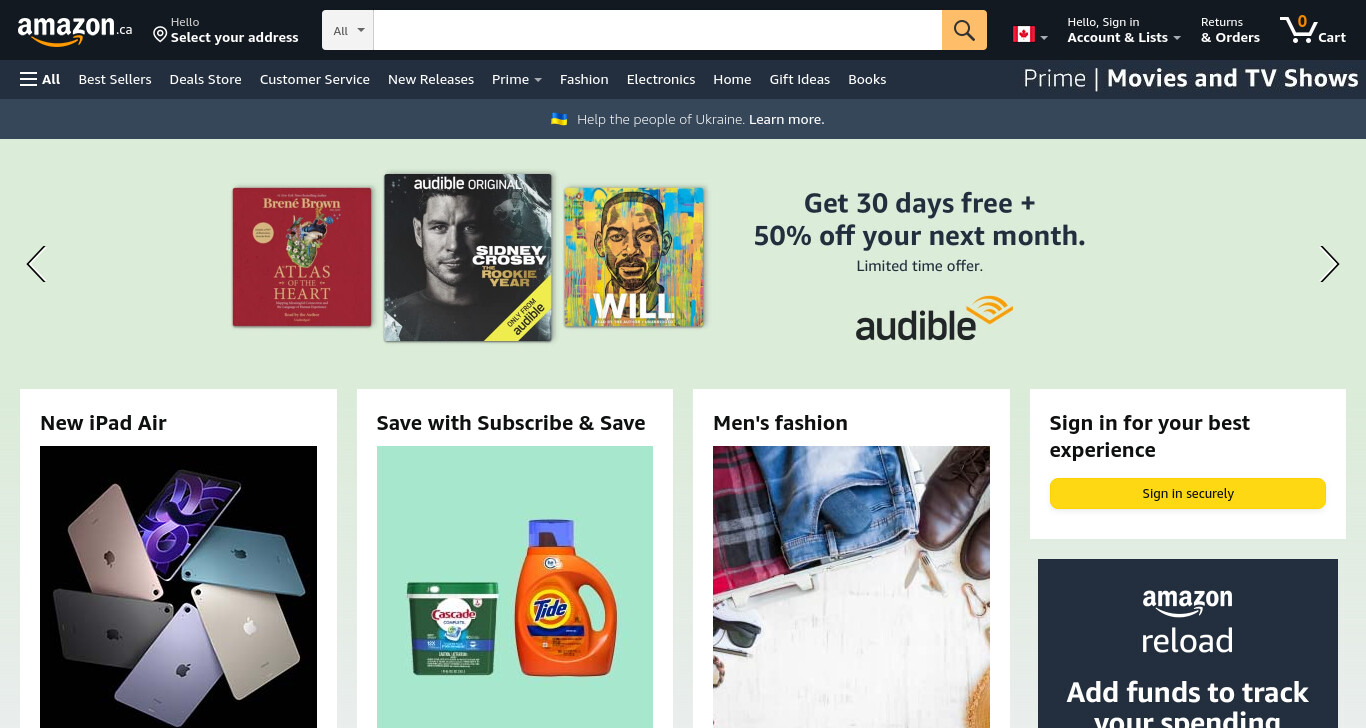This screenshot has width=1366, height=728.
Task: Click the Canada flag language selector
Action: click(x=1030, y=34)
